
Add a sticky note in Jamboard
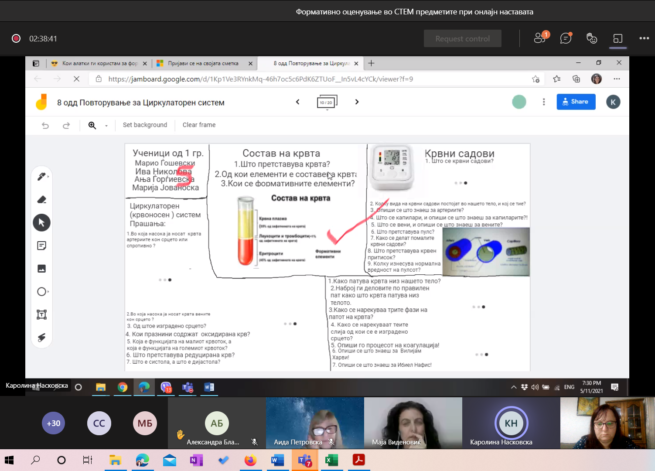pos(41,246)
